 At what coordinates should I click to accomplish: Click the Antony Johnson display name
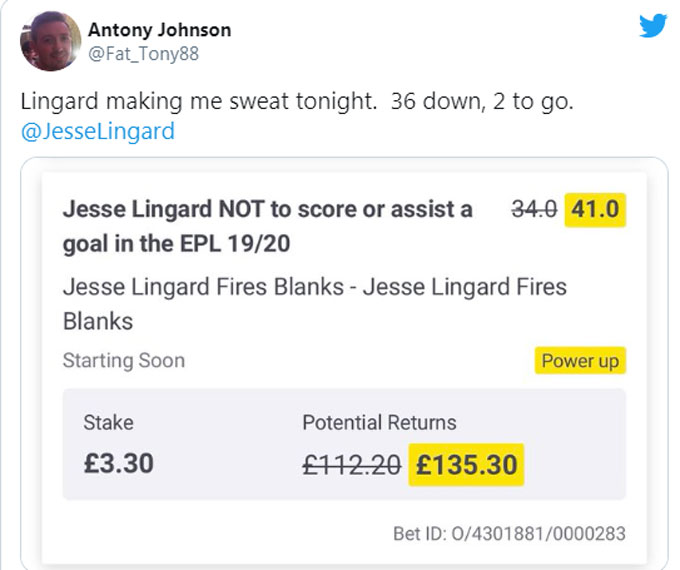pyautogui.click(x=159, y=30)
